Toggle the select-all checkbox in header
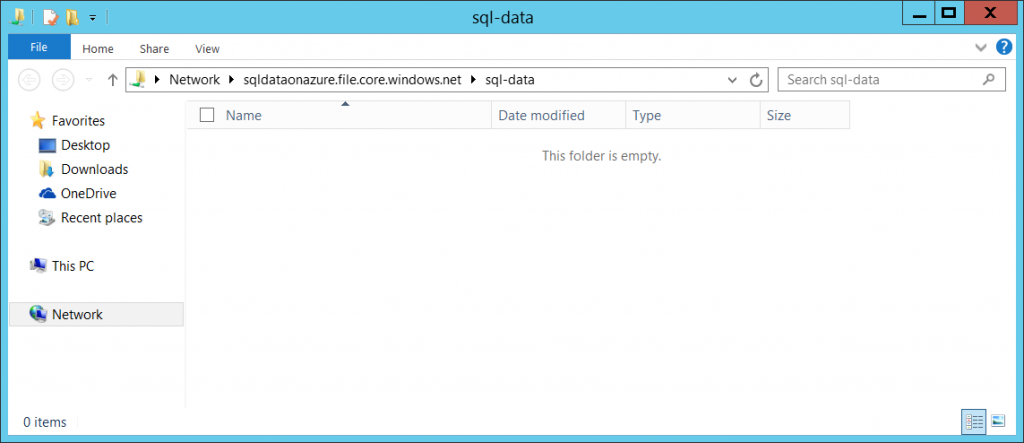The height and width of the screenshot is (443, 1024). pos(207,115)
